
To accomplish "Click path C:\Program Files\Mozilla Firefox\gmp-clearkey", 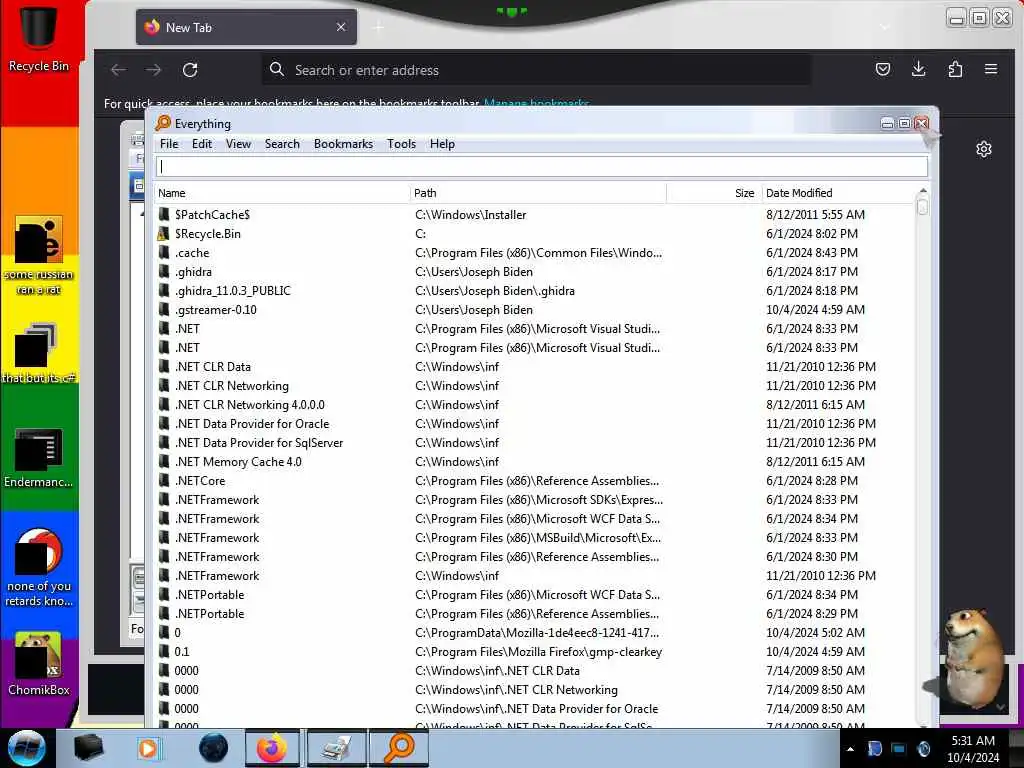I will [x=538, y=651].
